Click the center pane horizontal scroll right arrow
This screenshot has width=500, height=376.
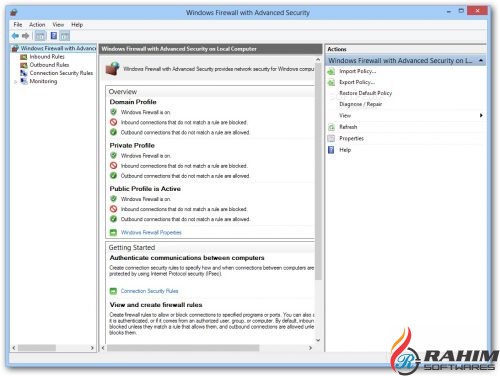[310, 348]
